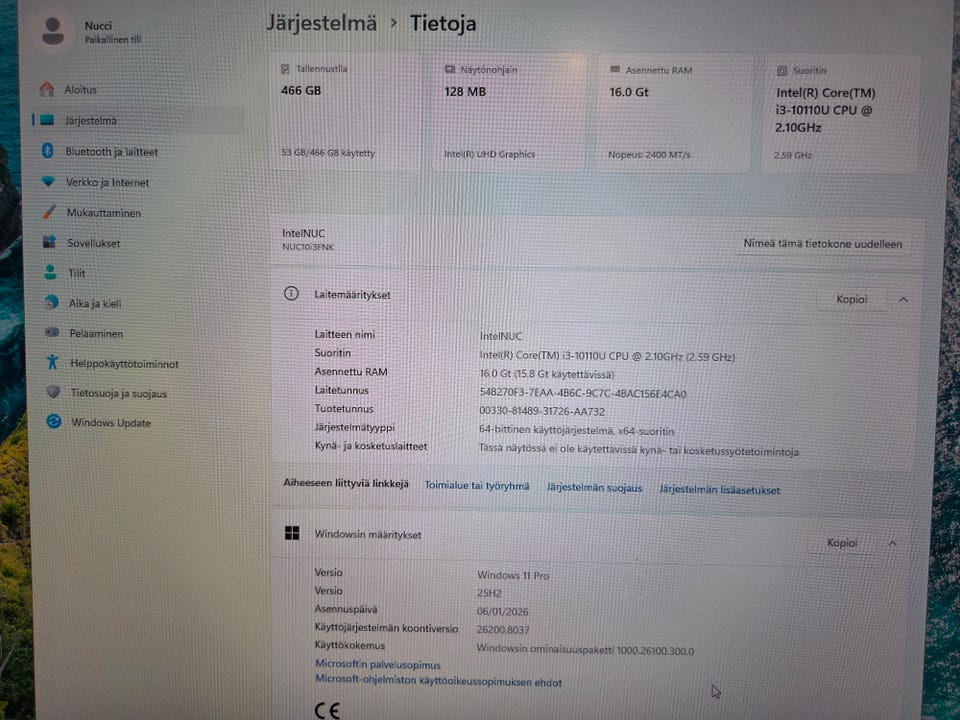The width and height of the screenshot is (960, 720).
Task: Open the Suoritin i3-10110U card
Action: tap(840, 115)
